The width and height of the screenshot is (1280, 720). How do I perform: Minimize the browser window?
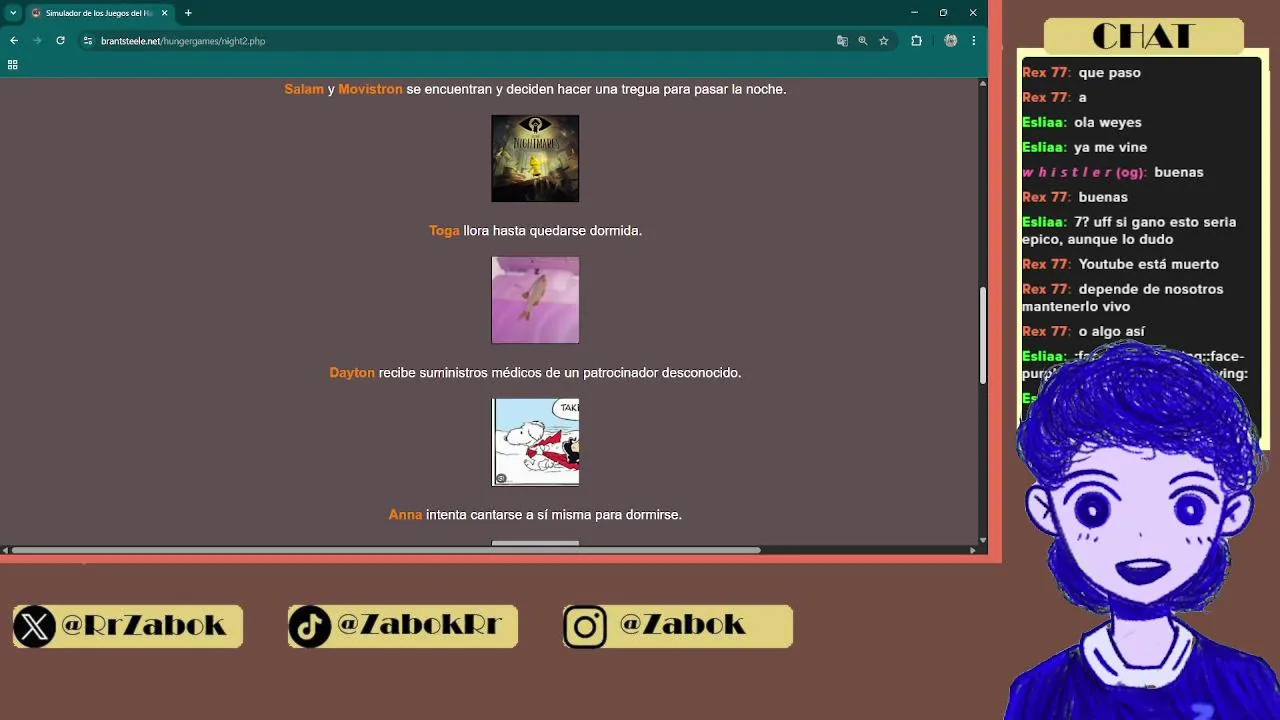click(x=914, y=13)
